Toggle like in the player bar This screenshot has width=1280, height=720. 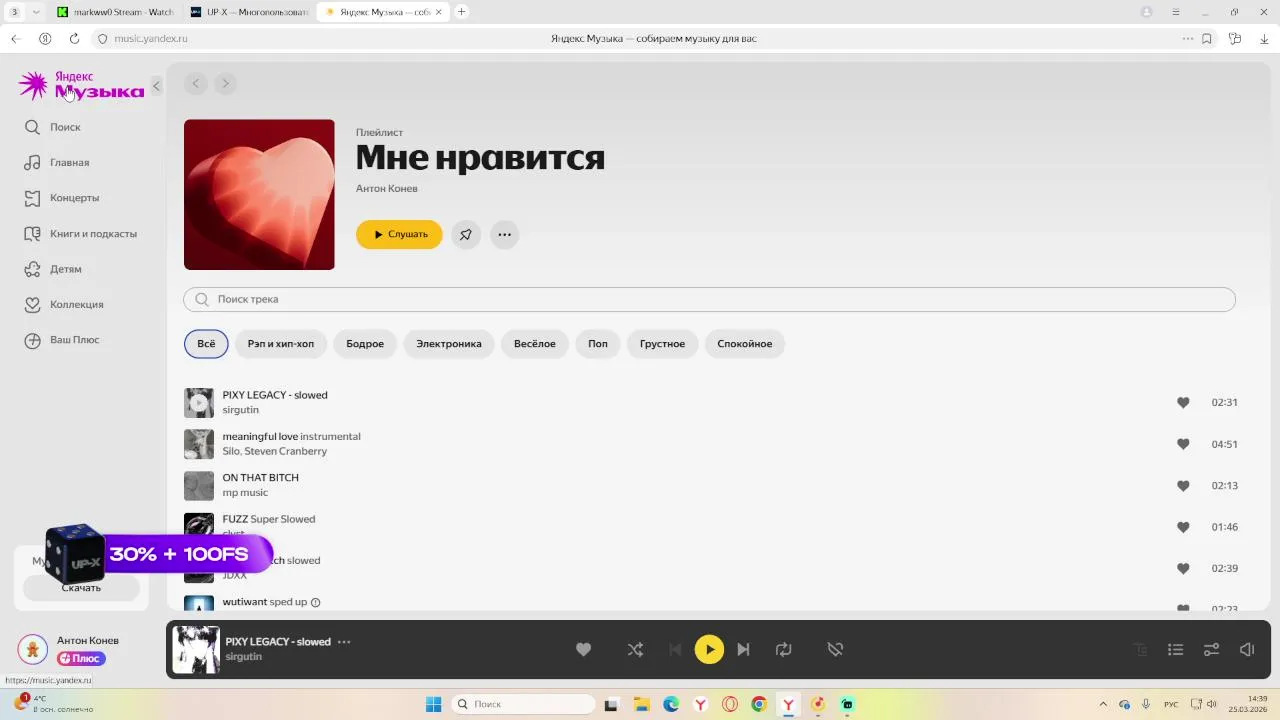click(x=584, y=650)
